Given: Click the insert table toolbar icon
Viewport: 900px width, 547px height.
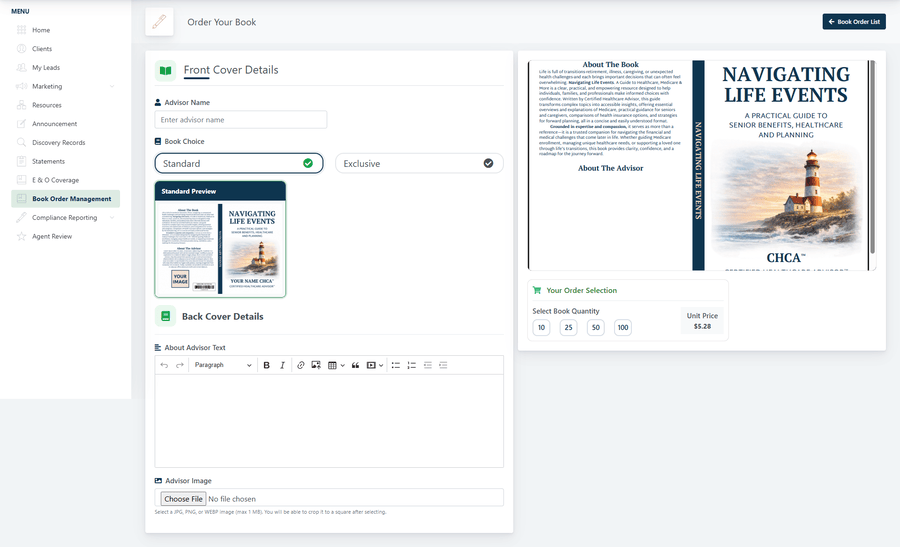Looking at the screenshot, I should (x=332, y=365).
